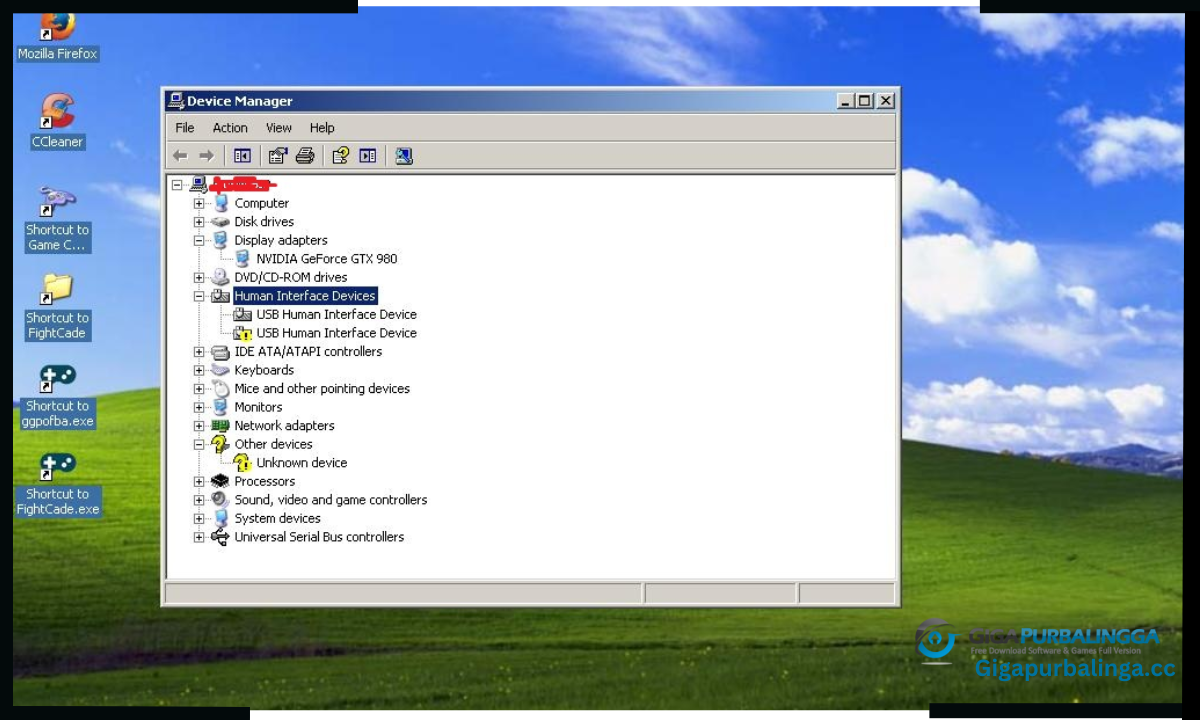Expand the Mice and other pointing devices category
The image size is (1200, 720).
(199, 389)
